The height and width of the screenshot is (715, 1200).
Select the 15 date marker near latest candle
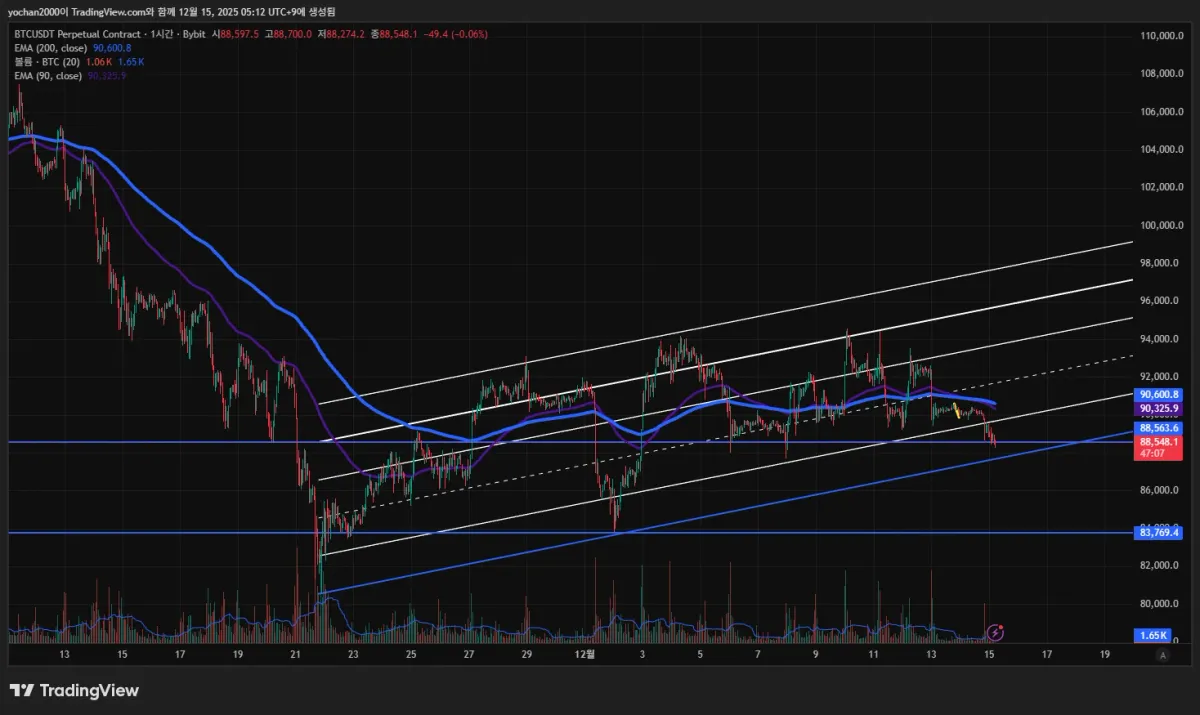[x=989, y=654]
